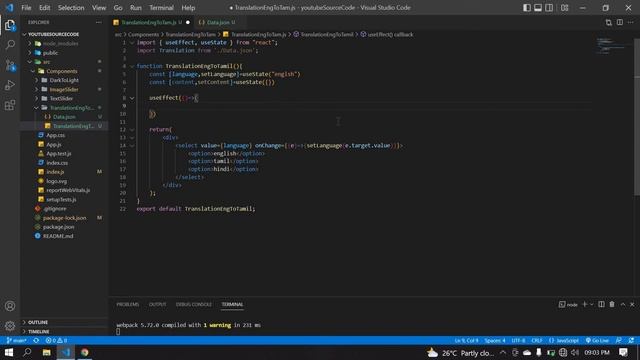Click the node terminal shell label

[568, 304]
